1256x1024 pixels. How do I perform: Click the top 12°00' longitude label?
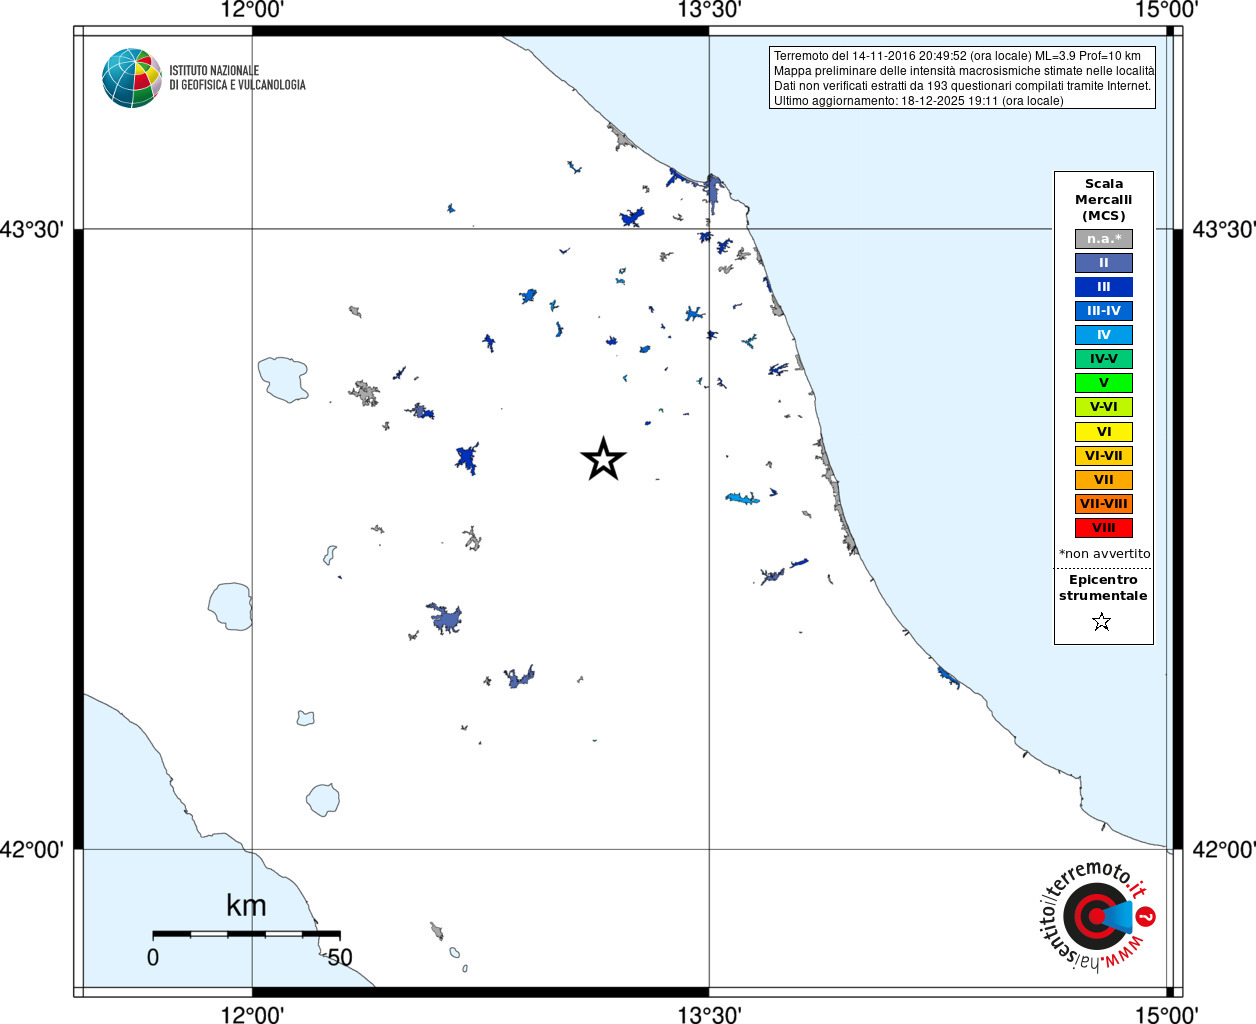pos(252,10)
